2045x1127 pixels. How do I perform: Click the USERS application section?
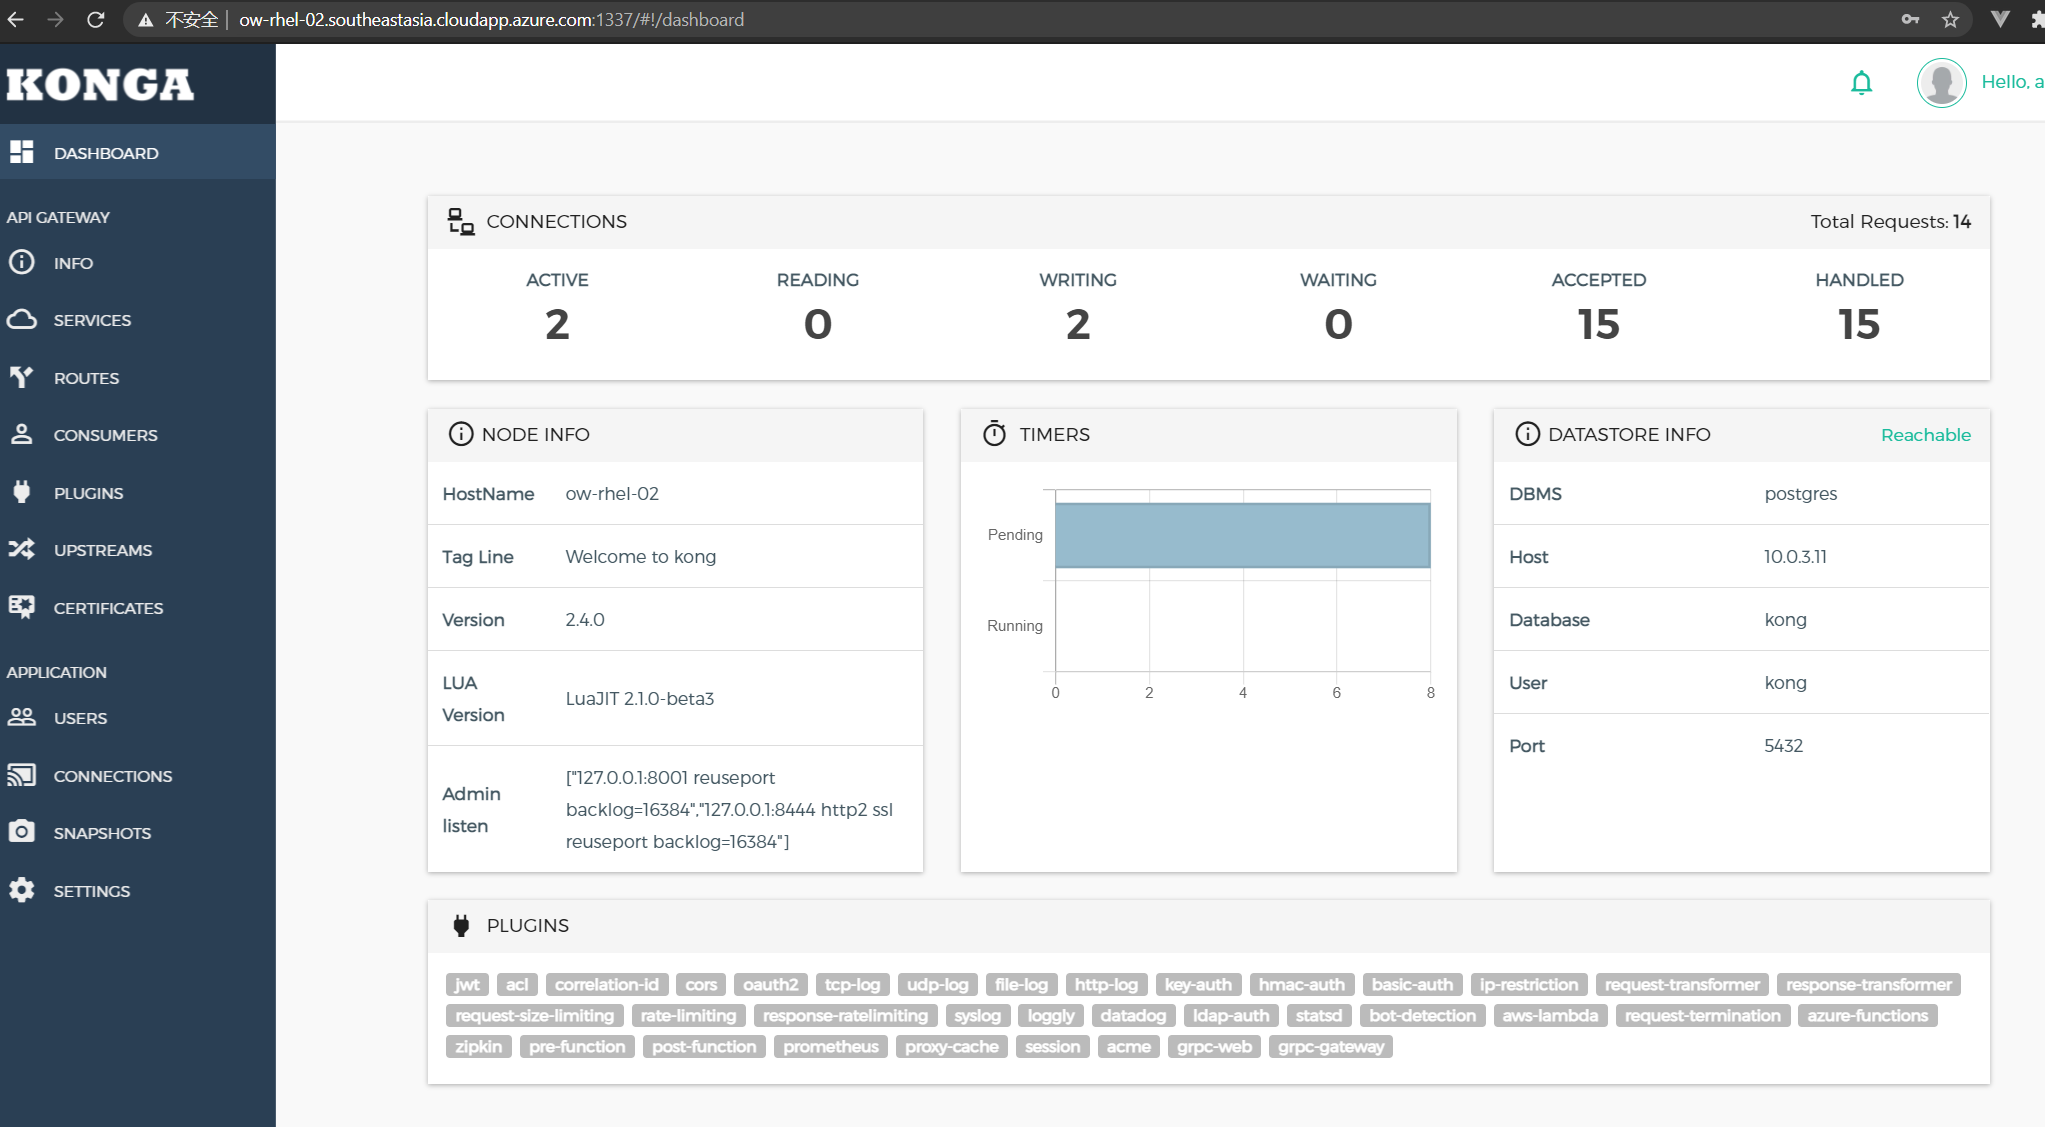coord(78,718)
